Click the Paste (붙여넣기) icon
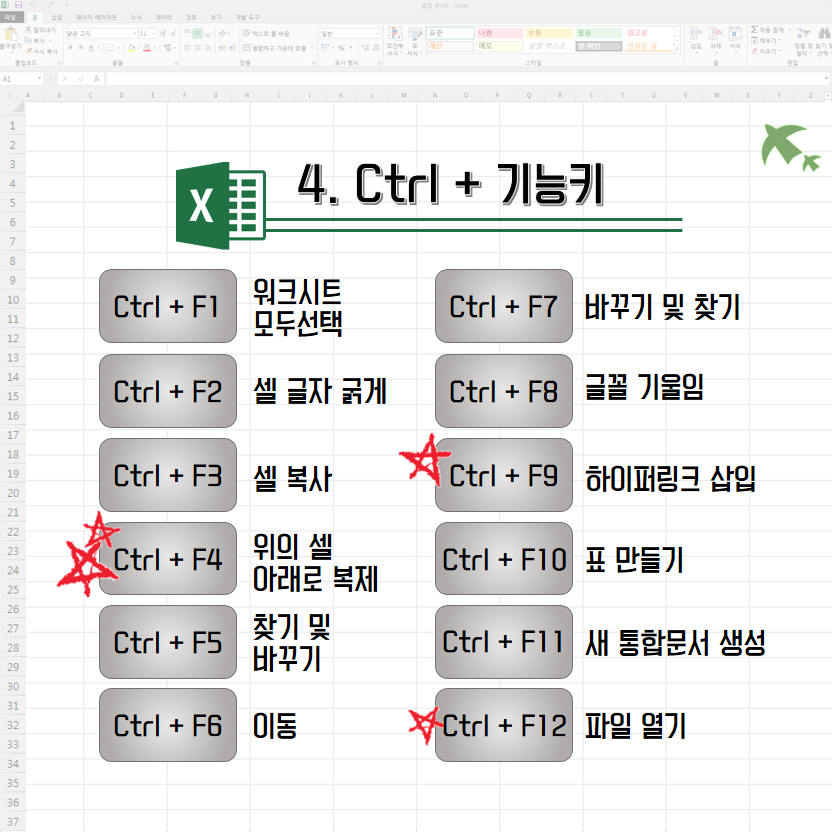This screenshot has width=832, height=832. [x=9, y=38]
